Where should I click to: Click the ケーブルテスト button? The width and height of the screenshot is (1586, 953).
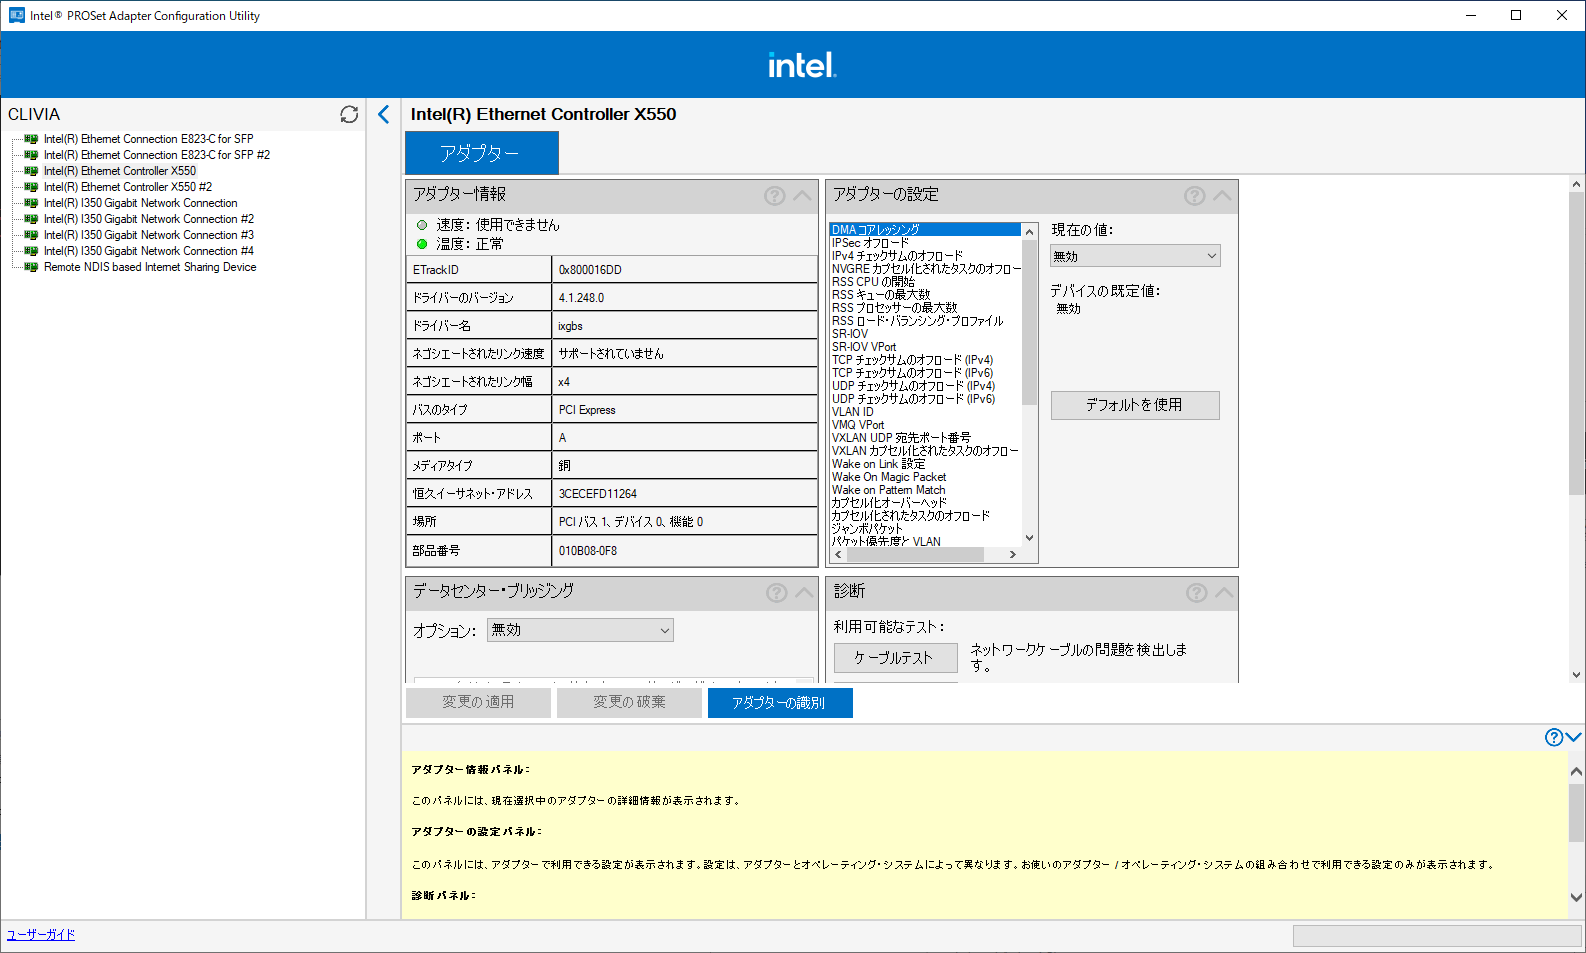pos(895,658)
